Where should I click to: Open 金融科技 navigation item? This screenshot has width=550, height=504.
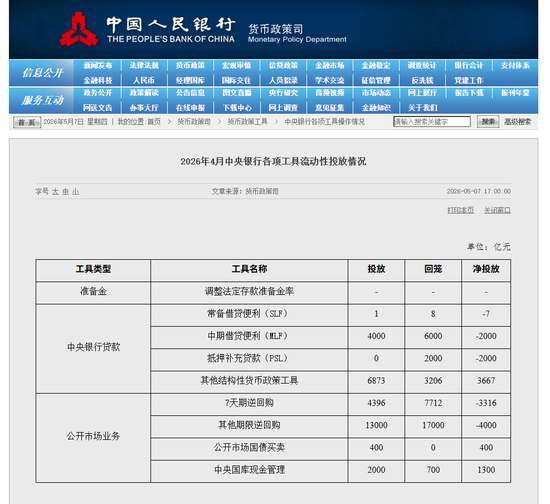98,80
